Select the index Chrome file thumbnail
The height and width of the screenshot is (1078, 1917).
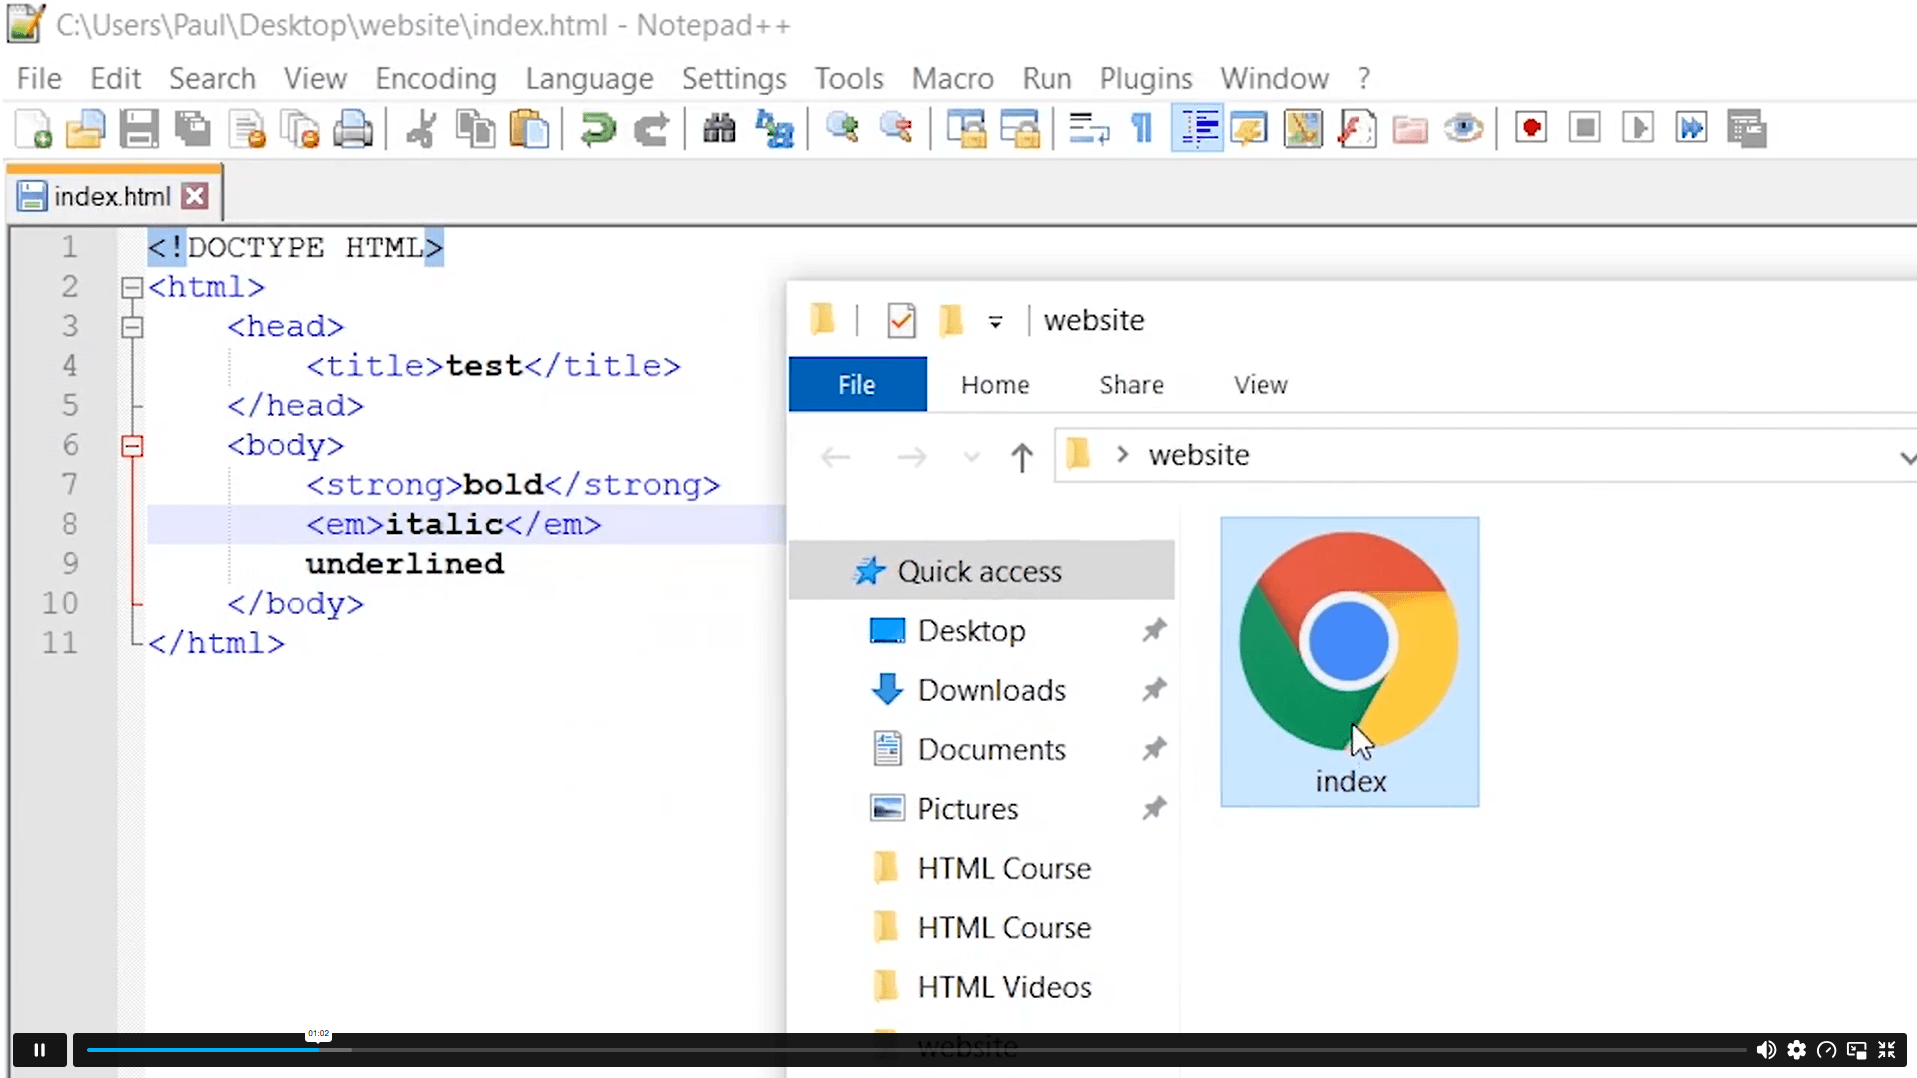point(1349,662)
